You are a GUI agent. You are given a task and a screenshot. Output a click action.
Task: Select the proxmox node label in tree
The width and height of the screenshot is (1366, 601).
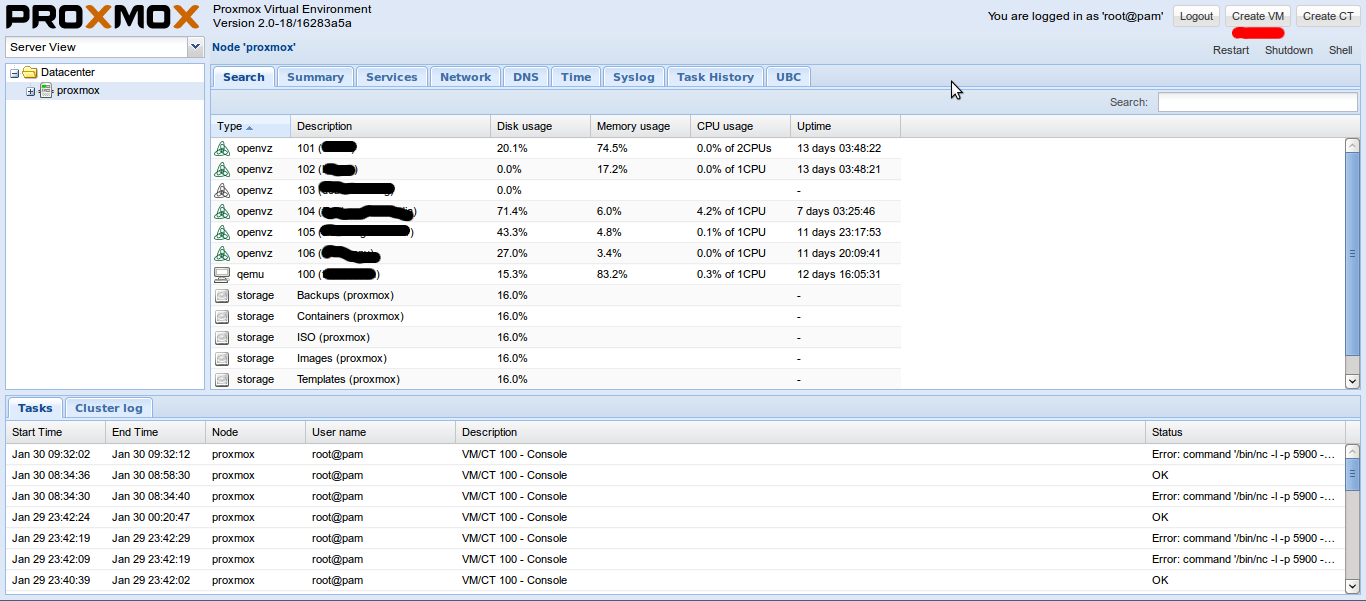(78, 90)
